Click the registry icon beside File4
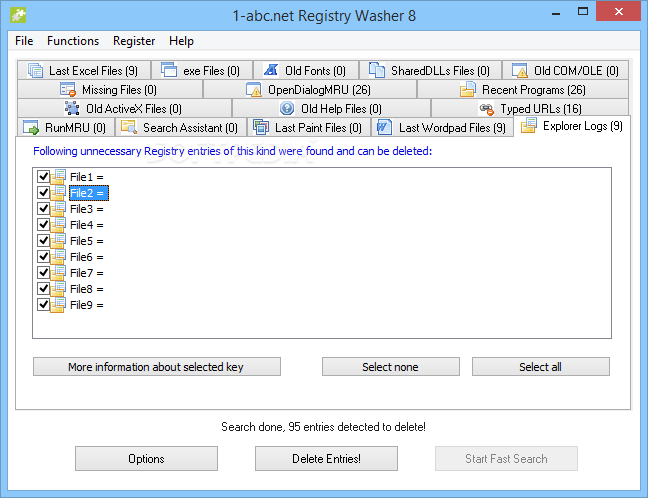The width and height of the screenshot is (648, 498). (x=58, y=225)
